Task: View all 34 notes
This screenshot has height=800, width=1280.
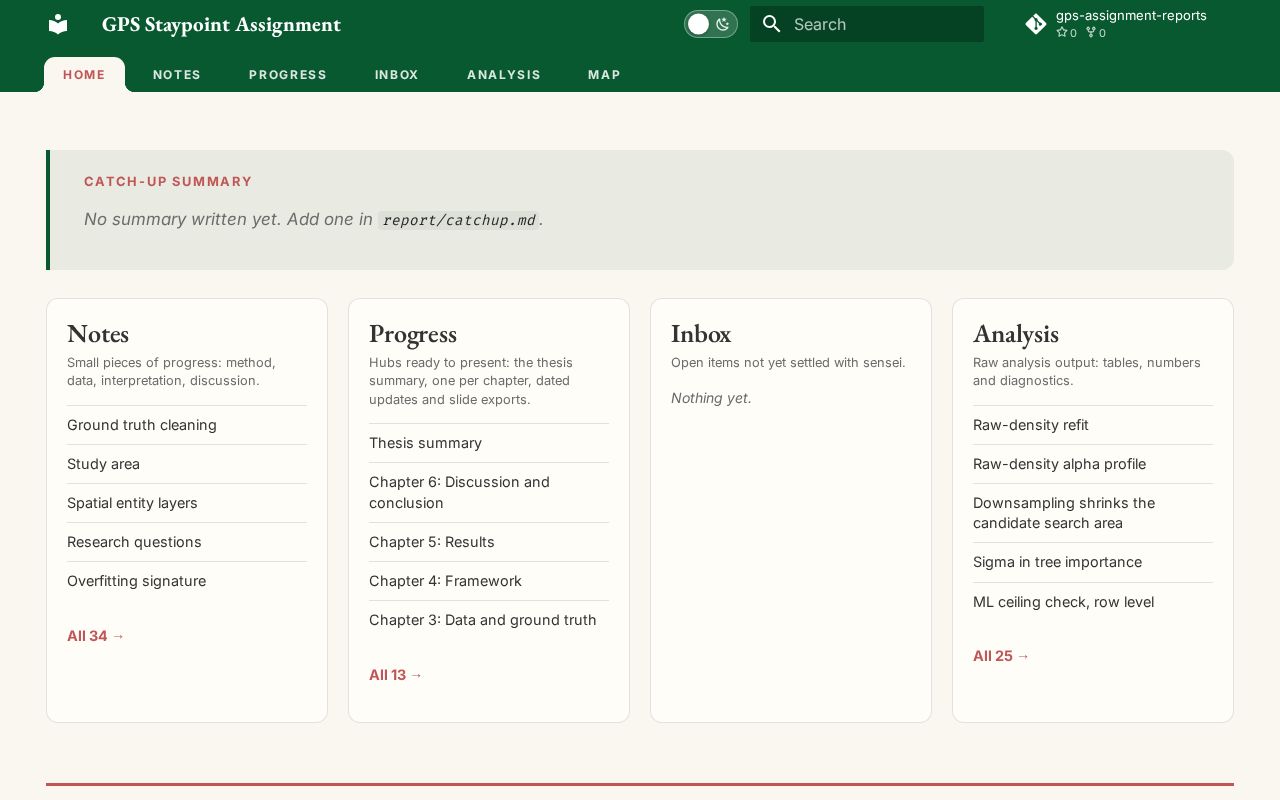Action: coord(96,636)
